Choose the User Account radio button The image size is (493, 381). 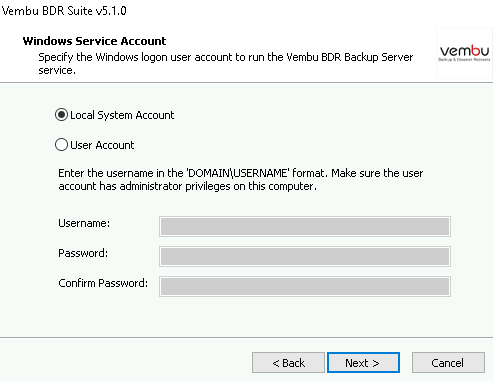61,145
